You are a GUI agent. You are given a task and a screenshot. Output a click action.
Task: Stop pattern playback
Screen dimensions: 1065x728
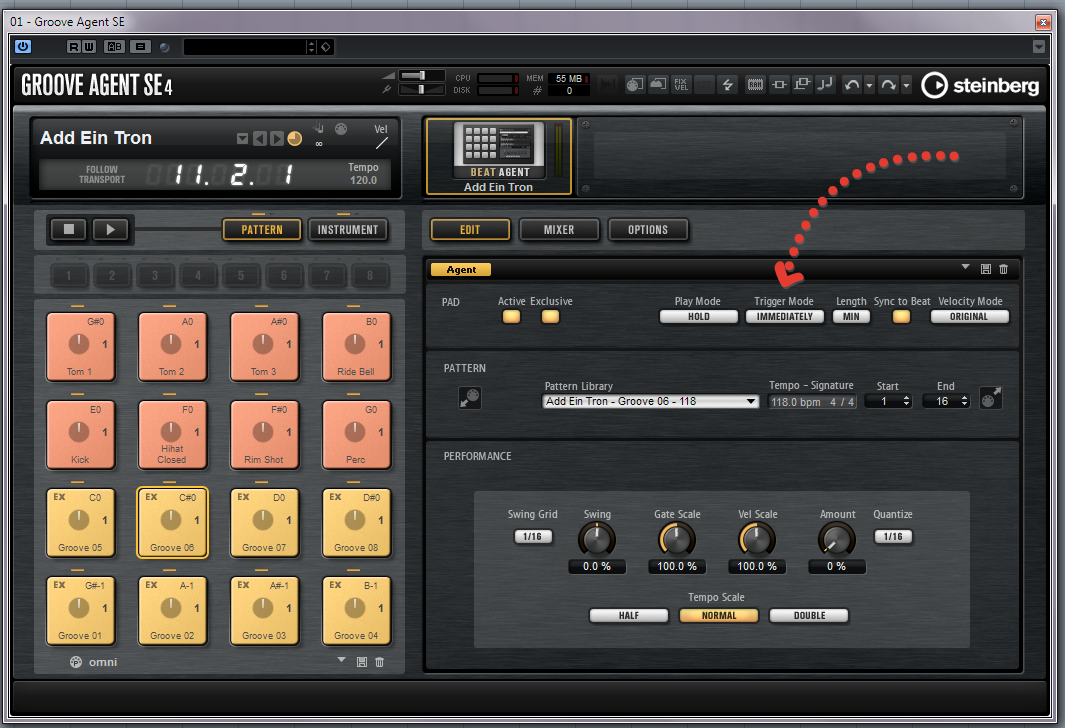[x=69, y=230]
